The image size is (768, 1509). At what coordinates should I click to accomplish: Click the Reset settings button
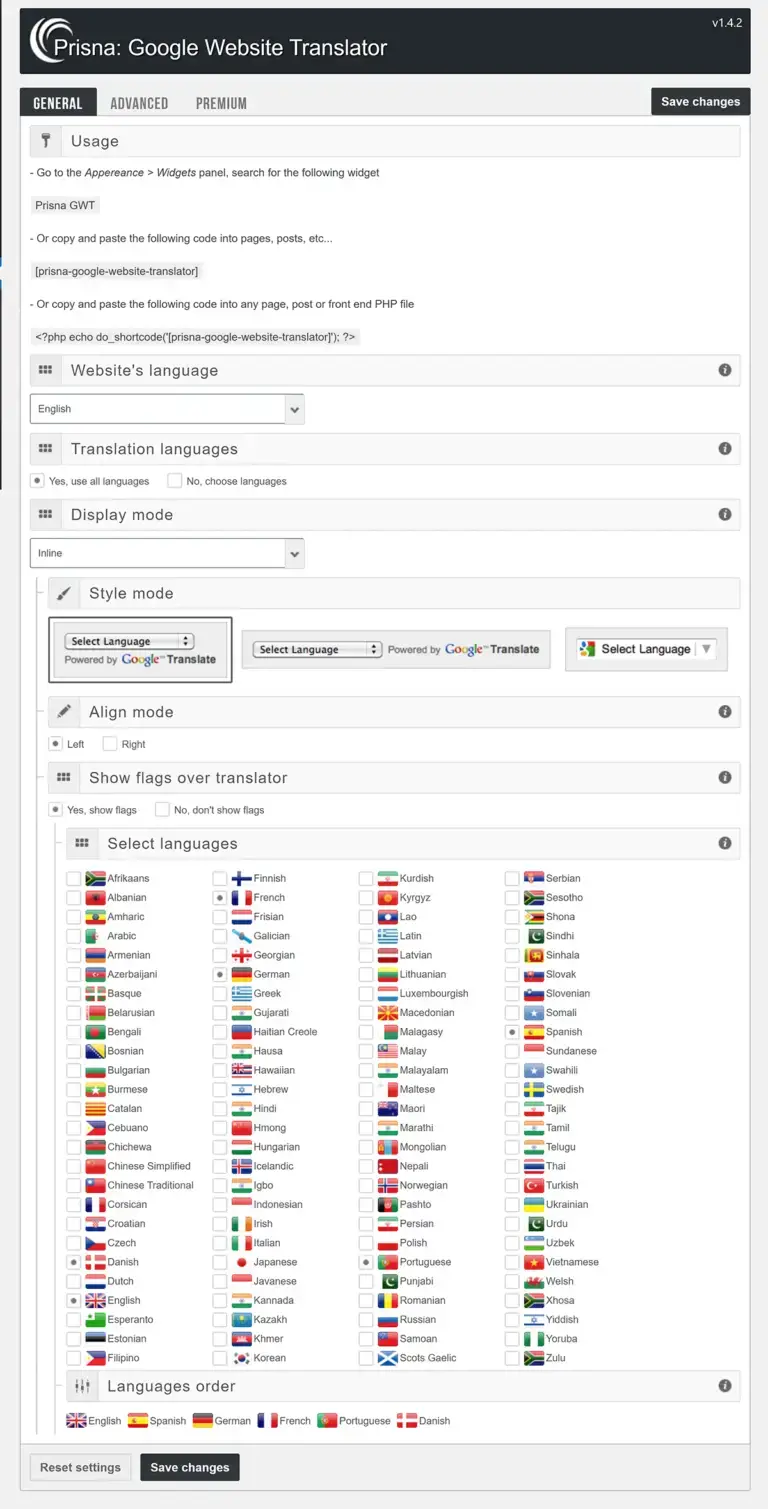[x=80, y=1467]
